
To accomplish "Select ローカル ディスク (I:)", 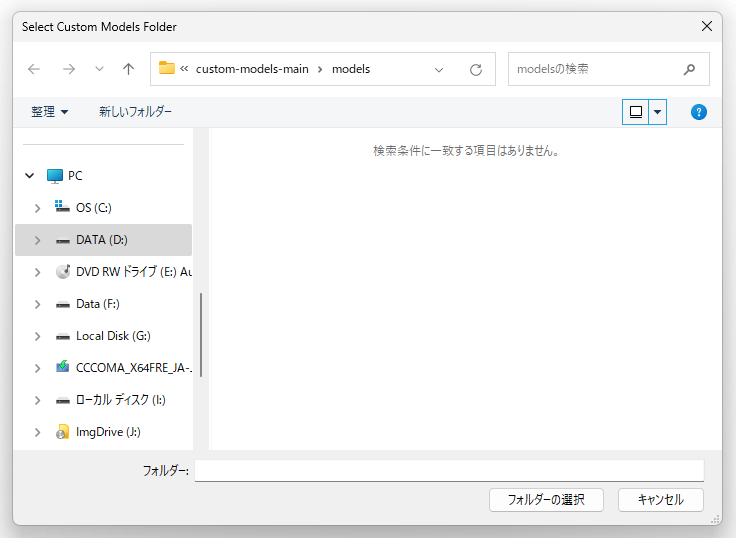I will click(x=121, y=400).
